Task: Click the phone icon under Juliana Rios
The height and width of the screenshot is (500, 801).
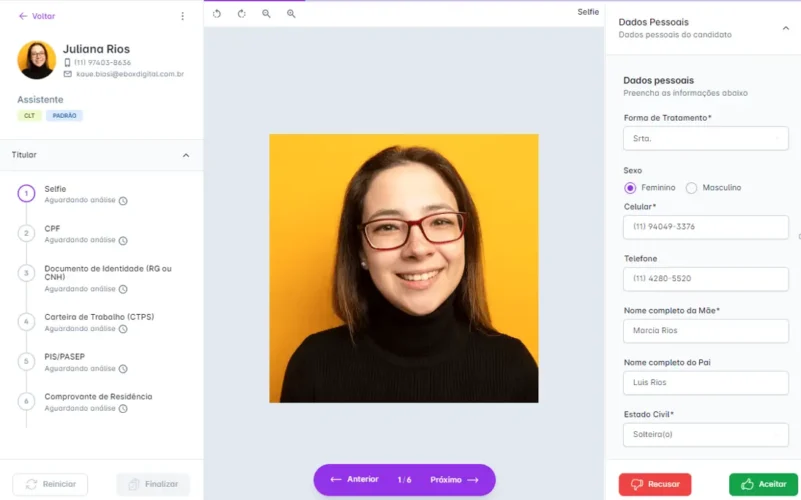Action: pyautogui.click(x=67, y=62)
